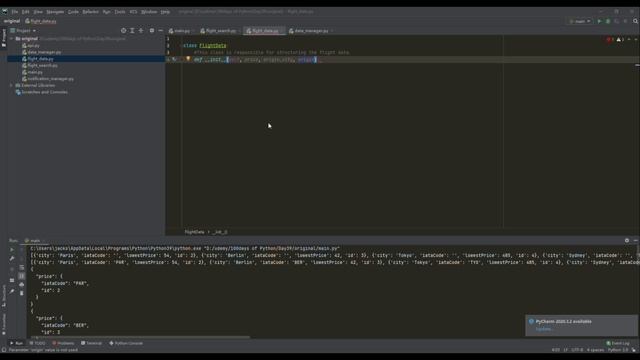The image size is (640, 360).
Task: Open the Python Console tool window
Action: pyautogui.click(x=126, y=343)
